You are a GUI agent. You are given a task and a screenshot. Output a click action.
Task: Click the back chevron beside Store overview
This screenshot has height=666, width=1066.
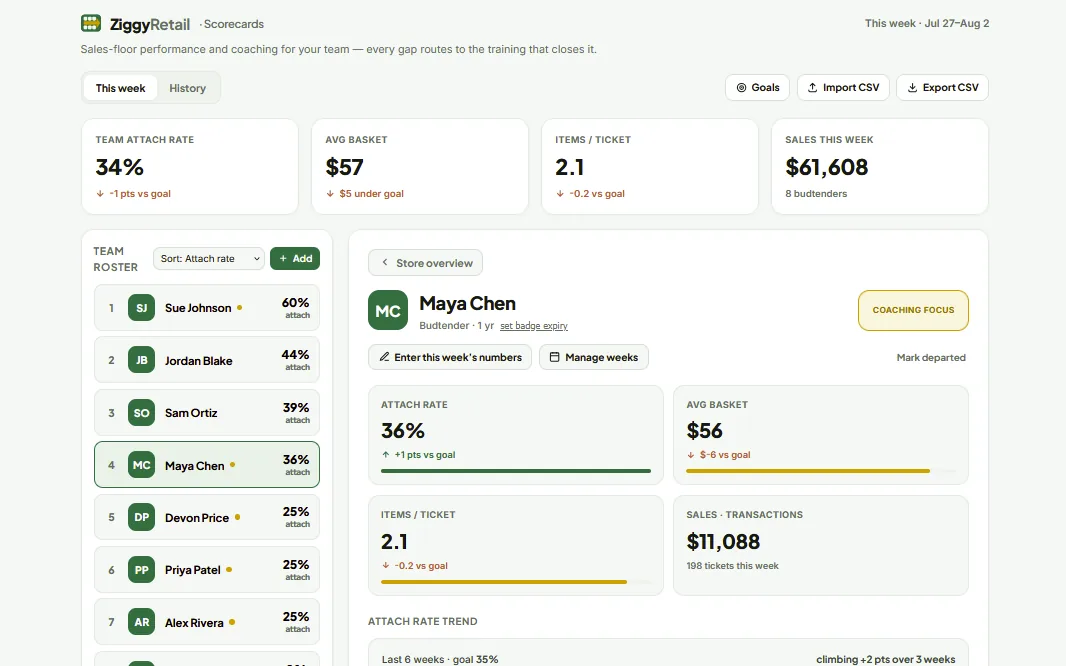[x=385, y=262]
